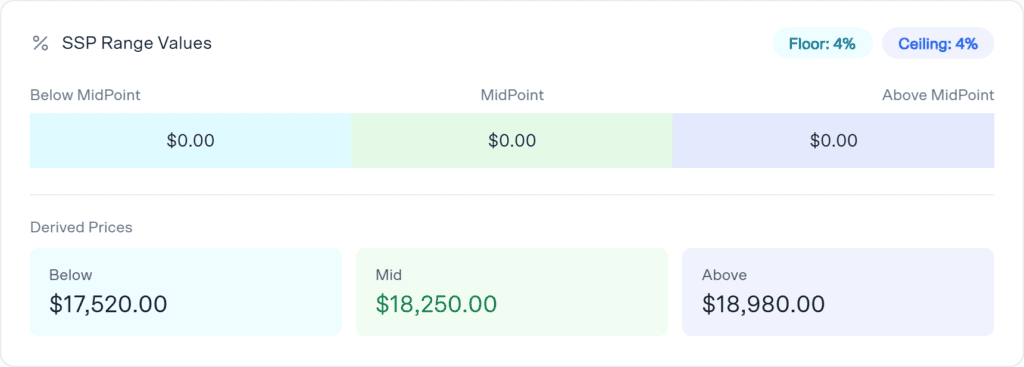Click the SSP Range Values heading
The image size is (1024, 367).
point(137,44)
